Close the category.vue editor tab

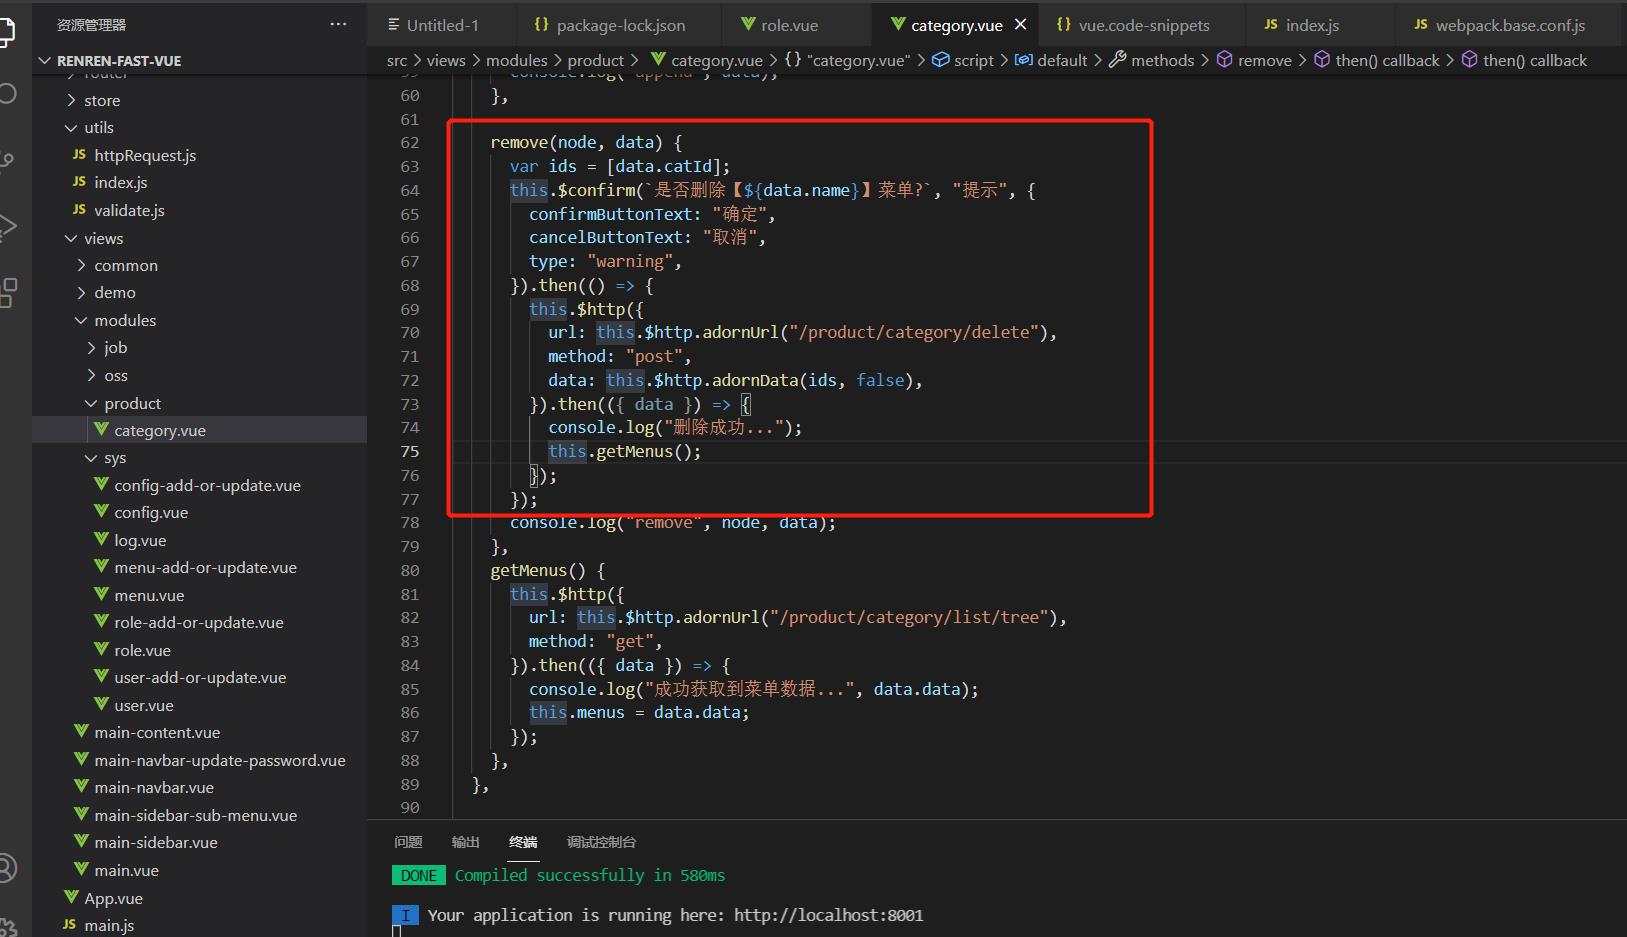(x=1020, y=24)
